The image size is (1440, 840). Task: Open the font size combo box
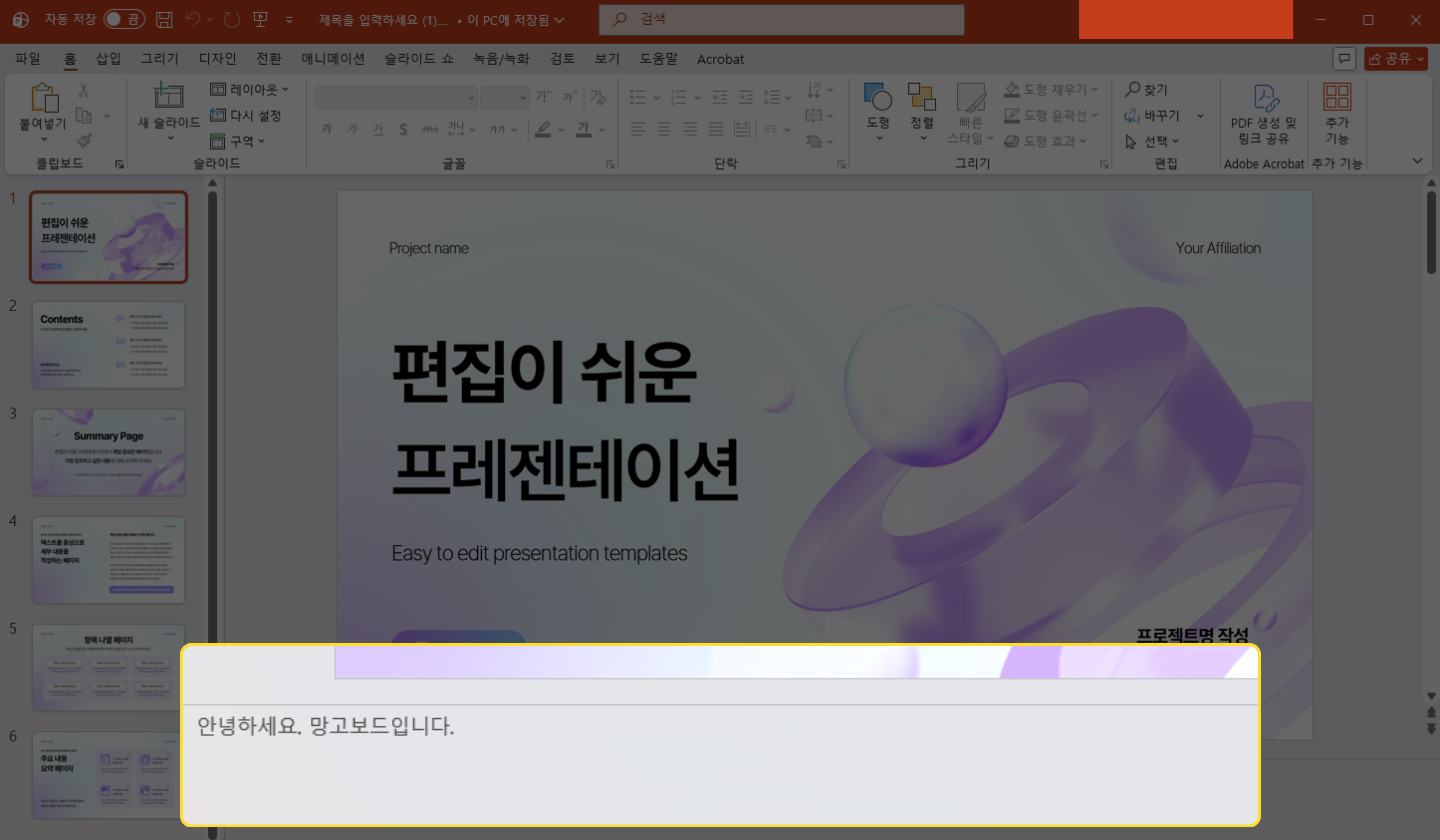click(x=505, y=97)
